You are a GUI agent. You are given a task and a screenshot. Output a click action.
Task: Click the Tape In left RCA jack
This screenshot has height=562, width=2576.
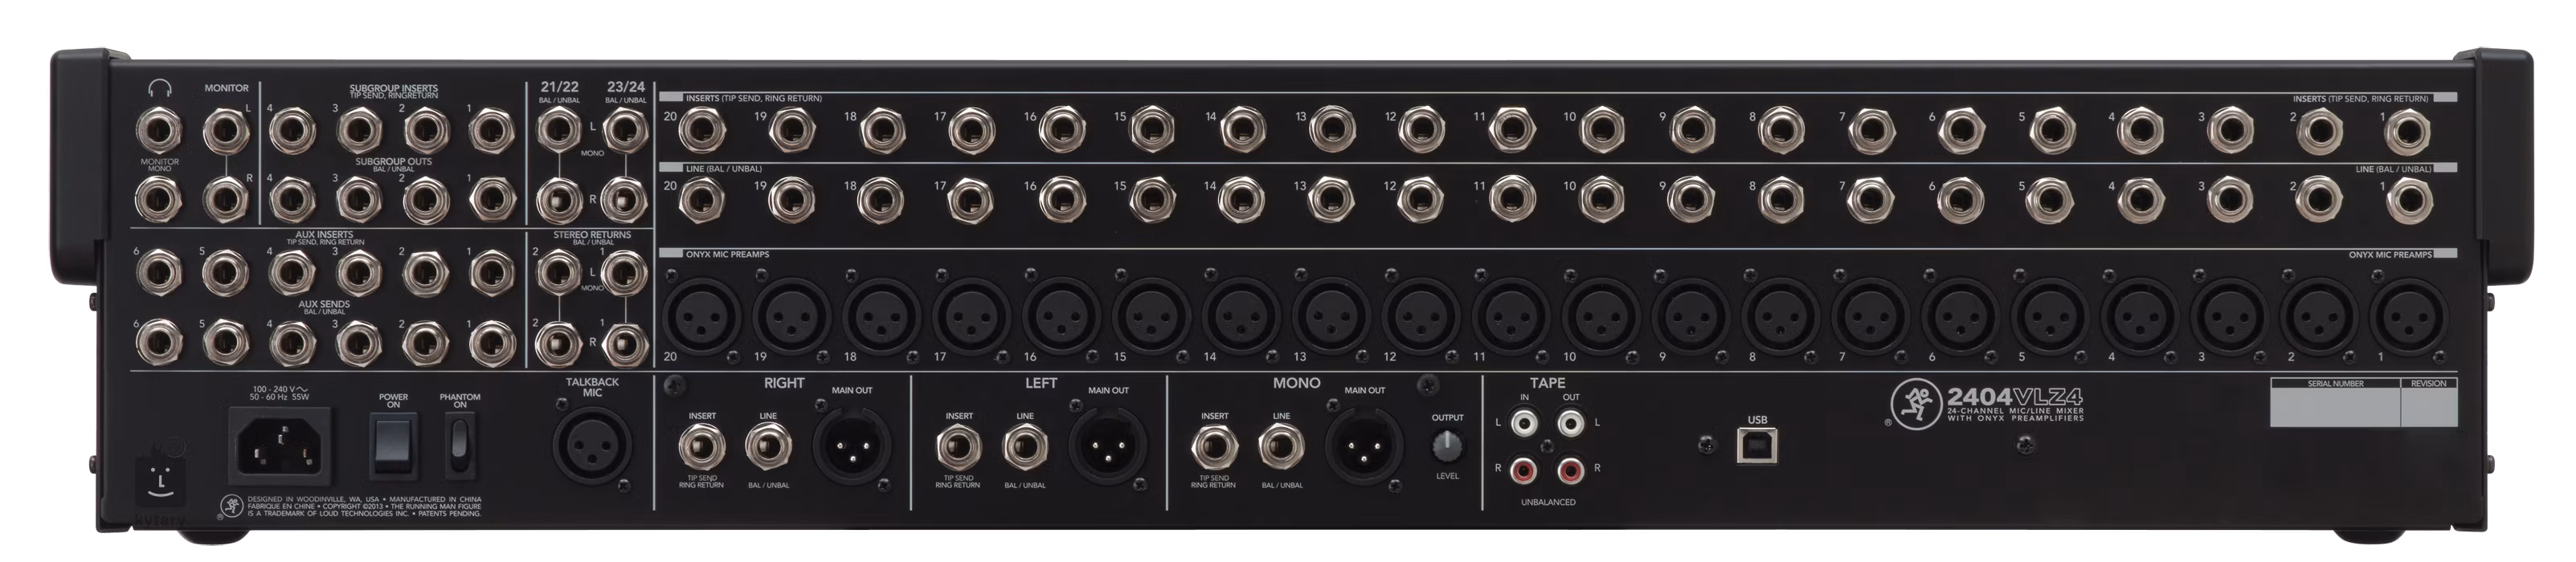pos(1526,425)
